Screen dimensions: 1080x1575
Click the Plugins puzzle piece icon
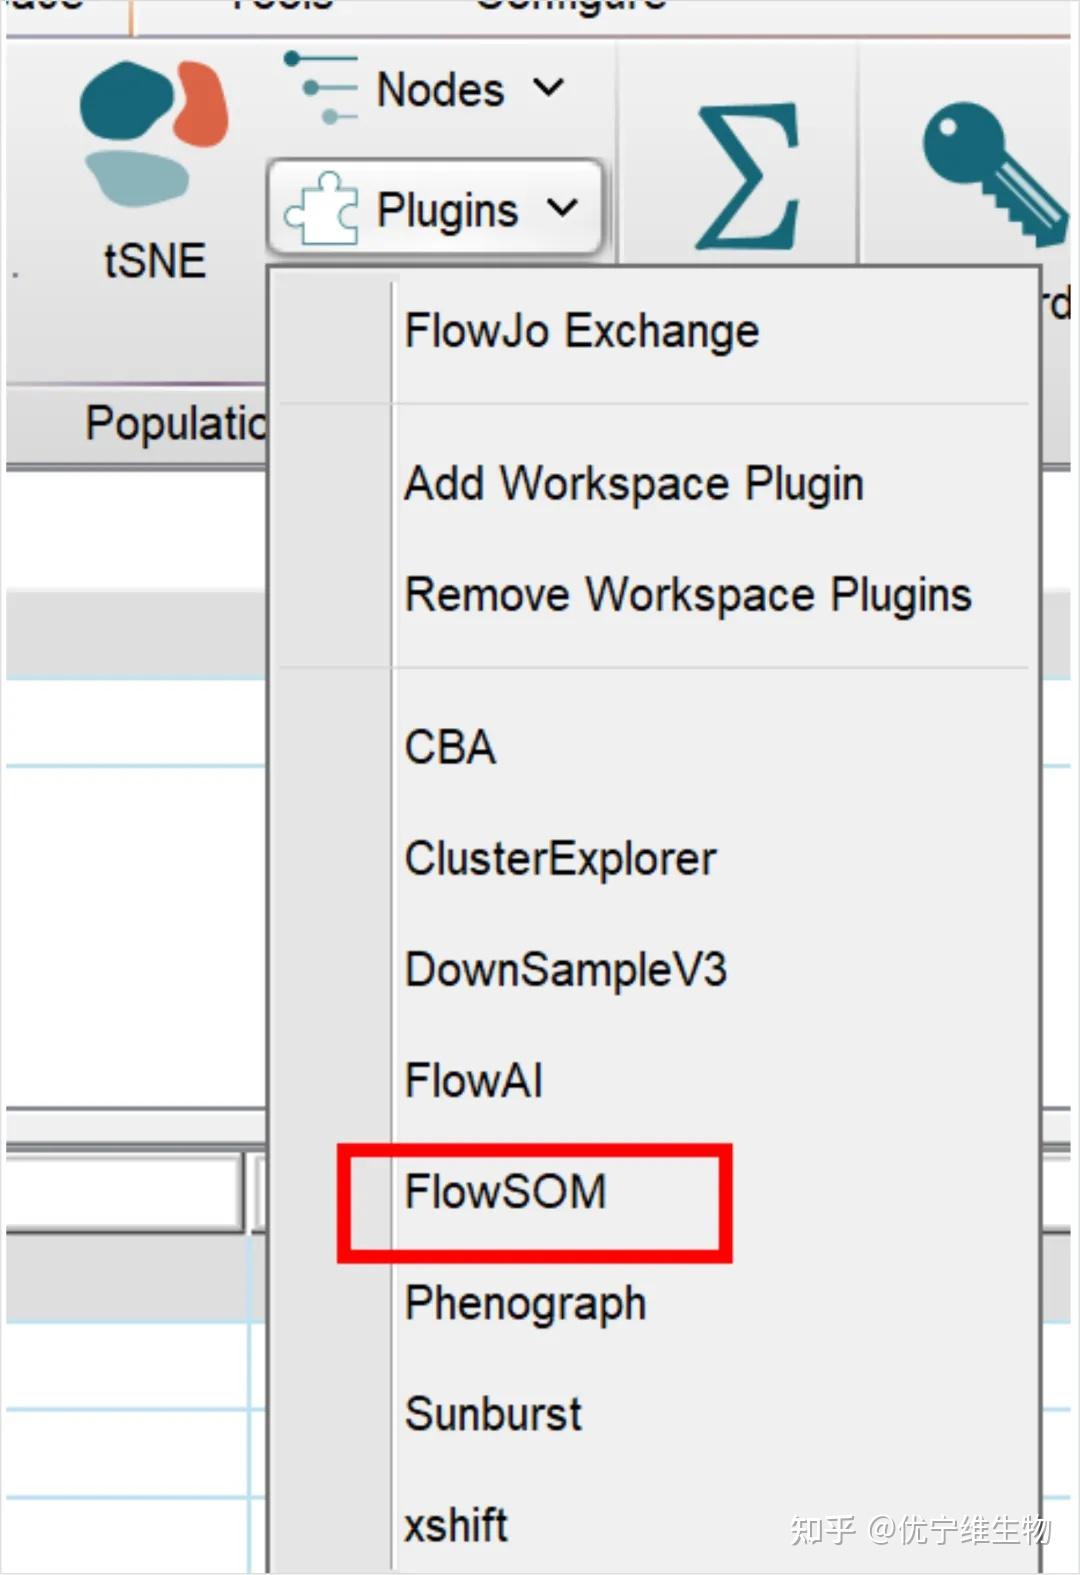321,209
